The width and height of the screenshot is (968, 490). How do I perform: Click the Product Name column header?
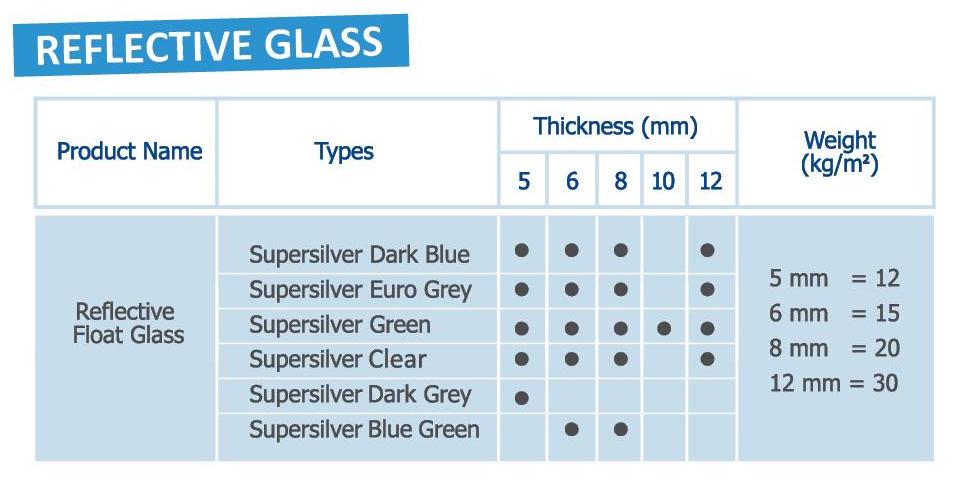click(x=129, y=151)
